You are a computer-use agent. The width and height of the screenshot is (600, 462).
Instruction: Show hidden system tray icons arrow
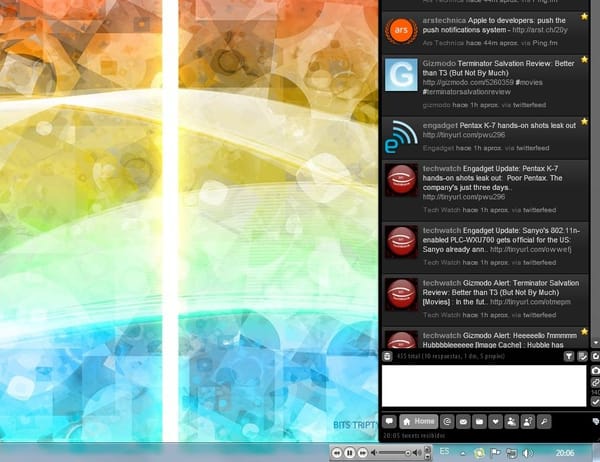[x=466, y=453]
